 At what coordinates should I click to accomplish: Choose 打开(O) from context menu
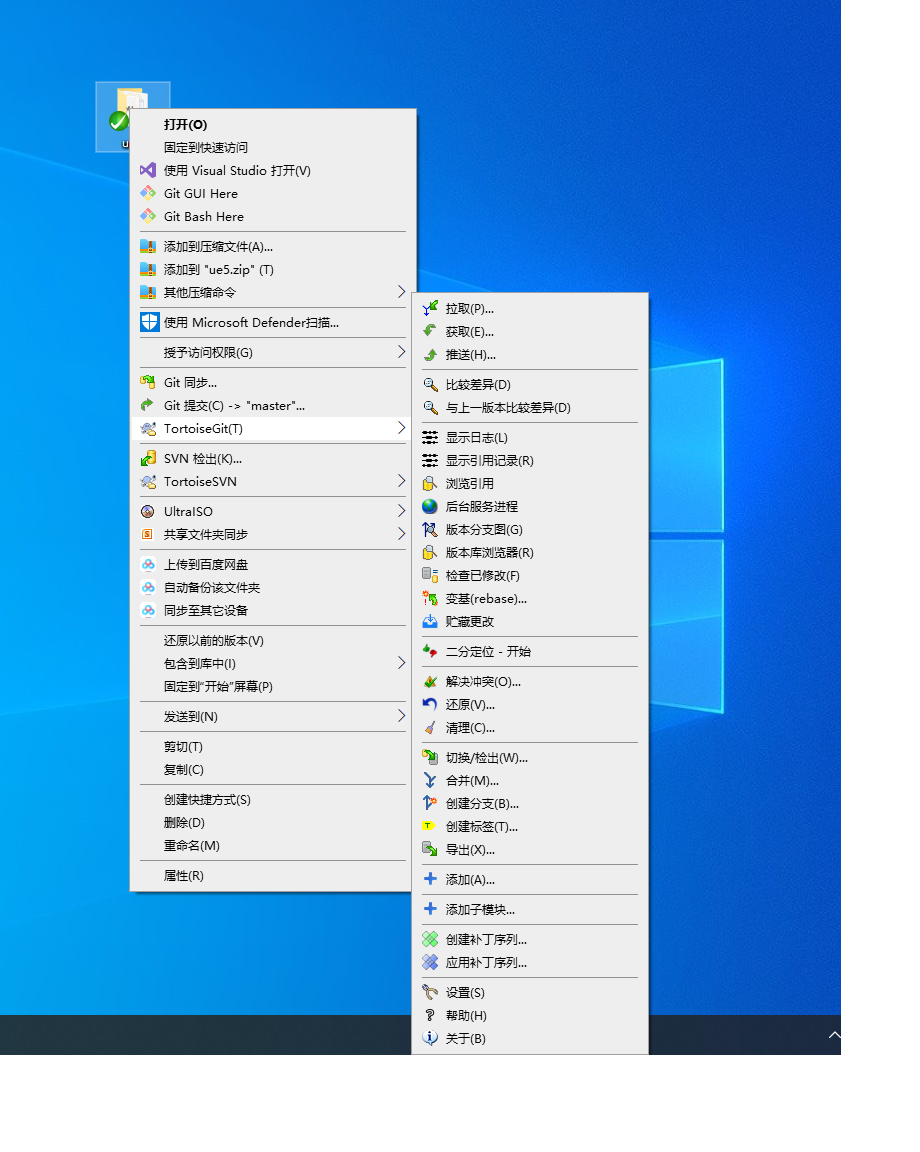tap(270, 125)
